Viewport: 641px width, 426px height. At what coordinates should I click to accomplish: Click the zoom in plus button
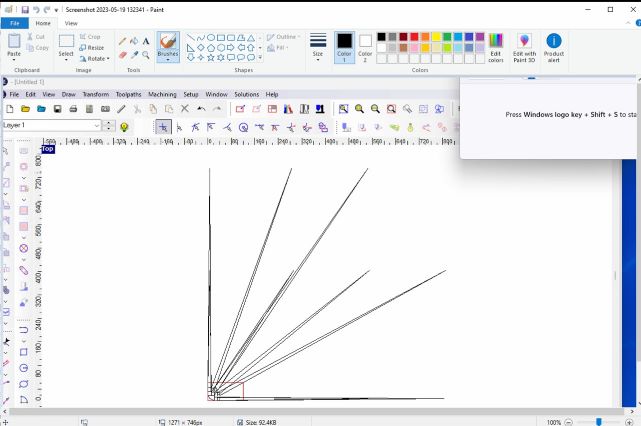(x=629, y=422)
